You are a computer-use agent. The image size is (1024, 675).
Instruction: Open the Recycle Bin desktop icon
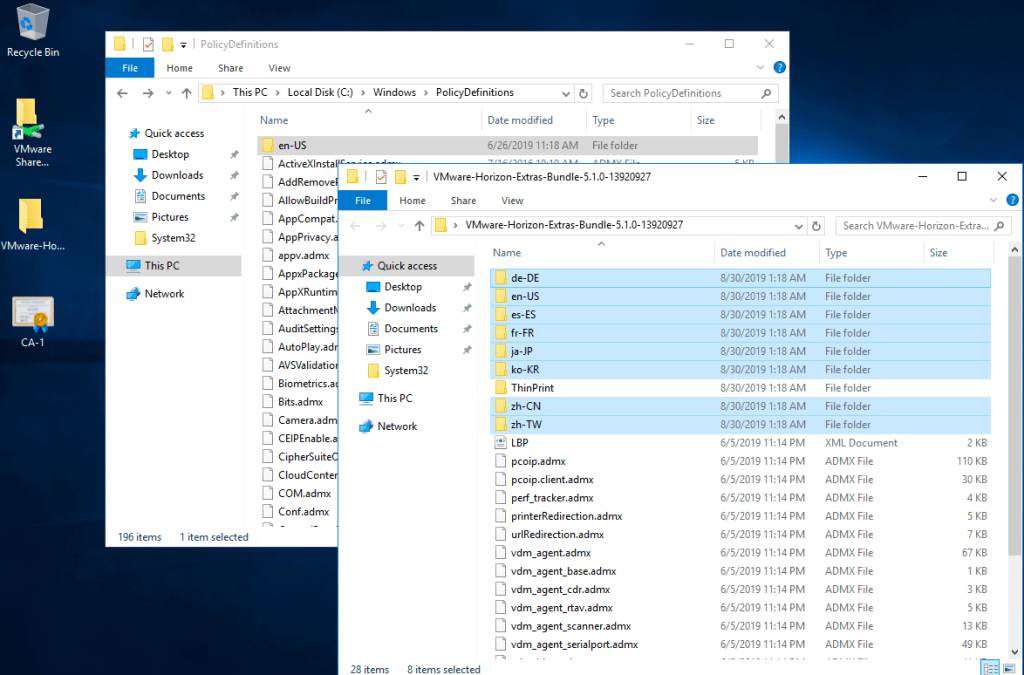click(x=32, y=25)
